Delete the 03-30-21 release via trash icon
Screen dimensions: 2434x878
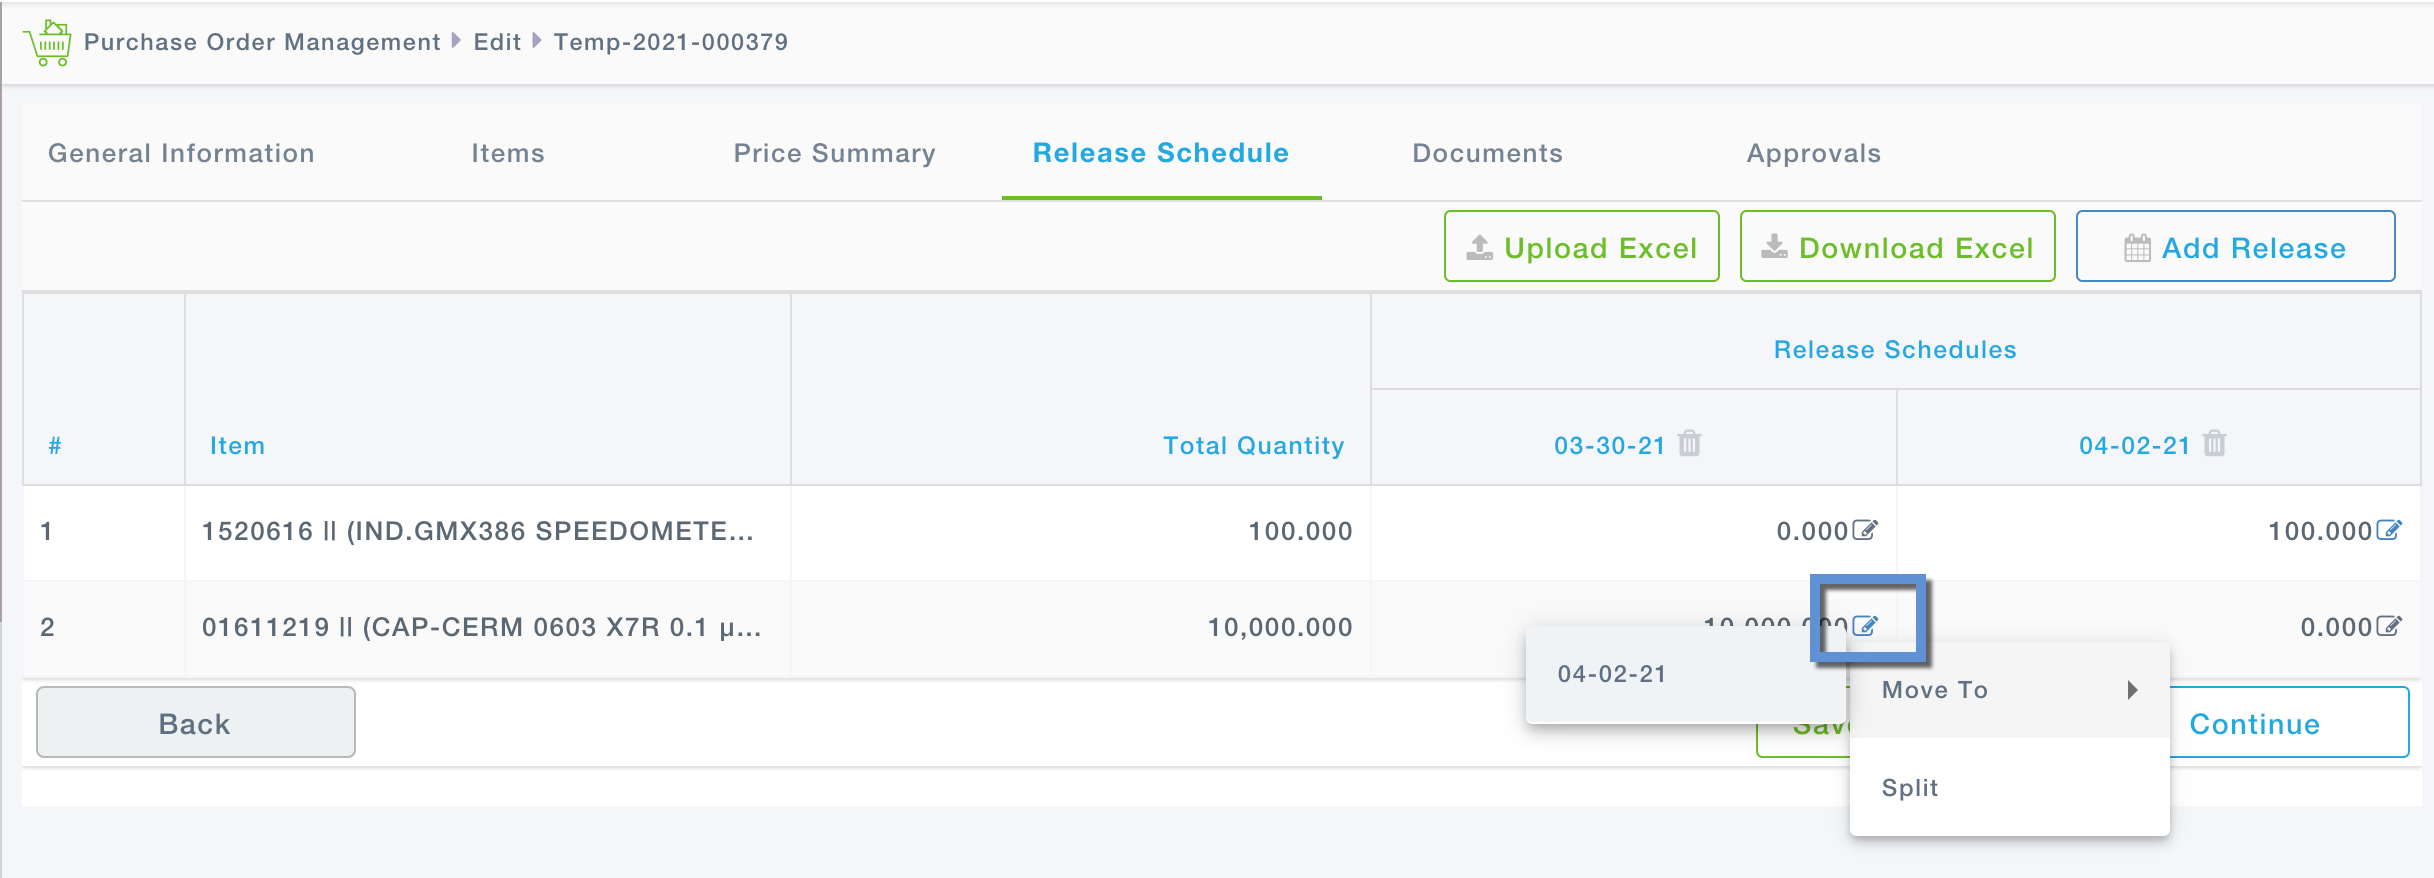[1689, 443]
